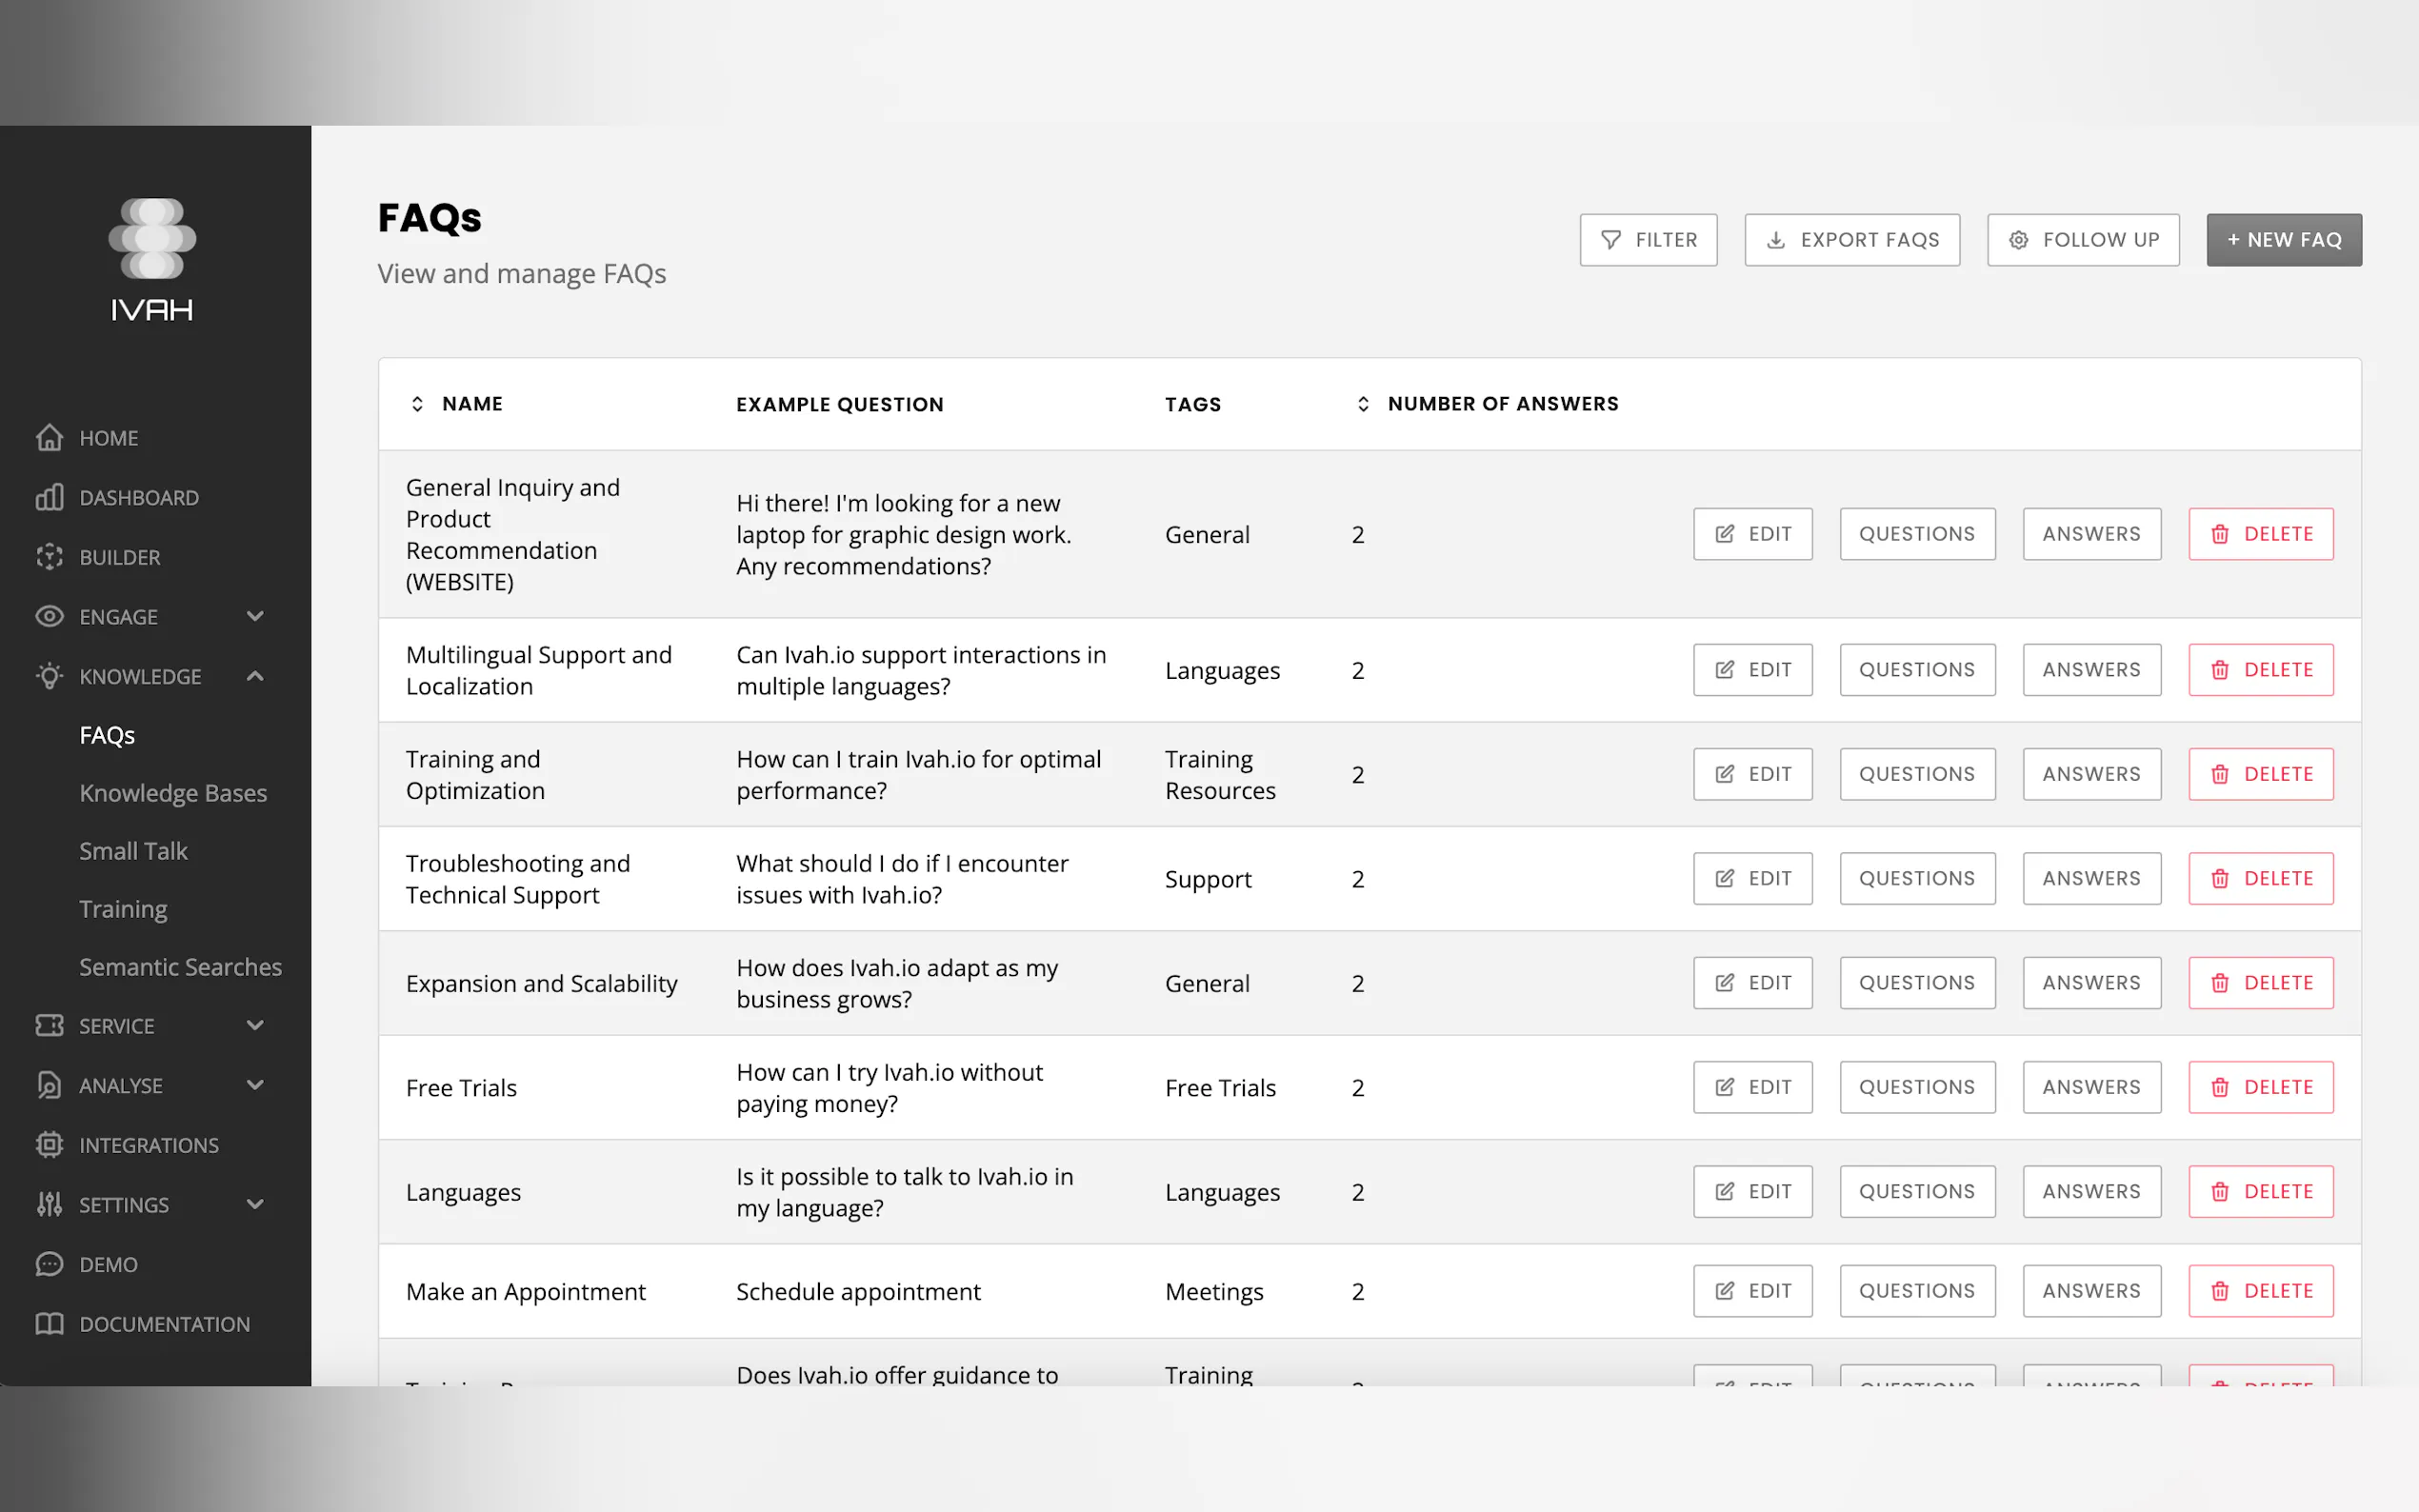Open Builder via its sidebar icon

tap(49, 557)
